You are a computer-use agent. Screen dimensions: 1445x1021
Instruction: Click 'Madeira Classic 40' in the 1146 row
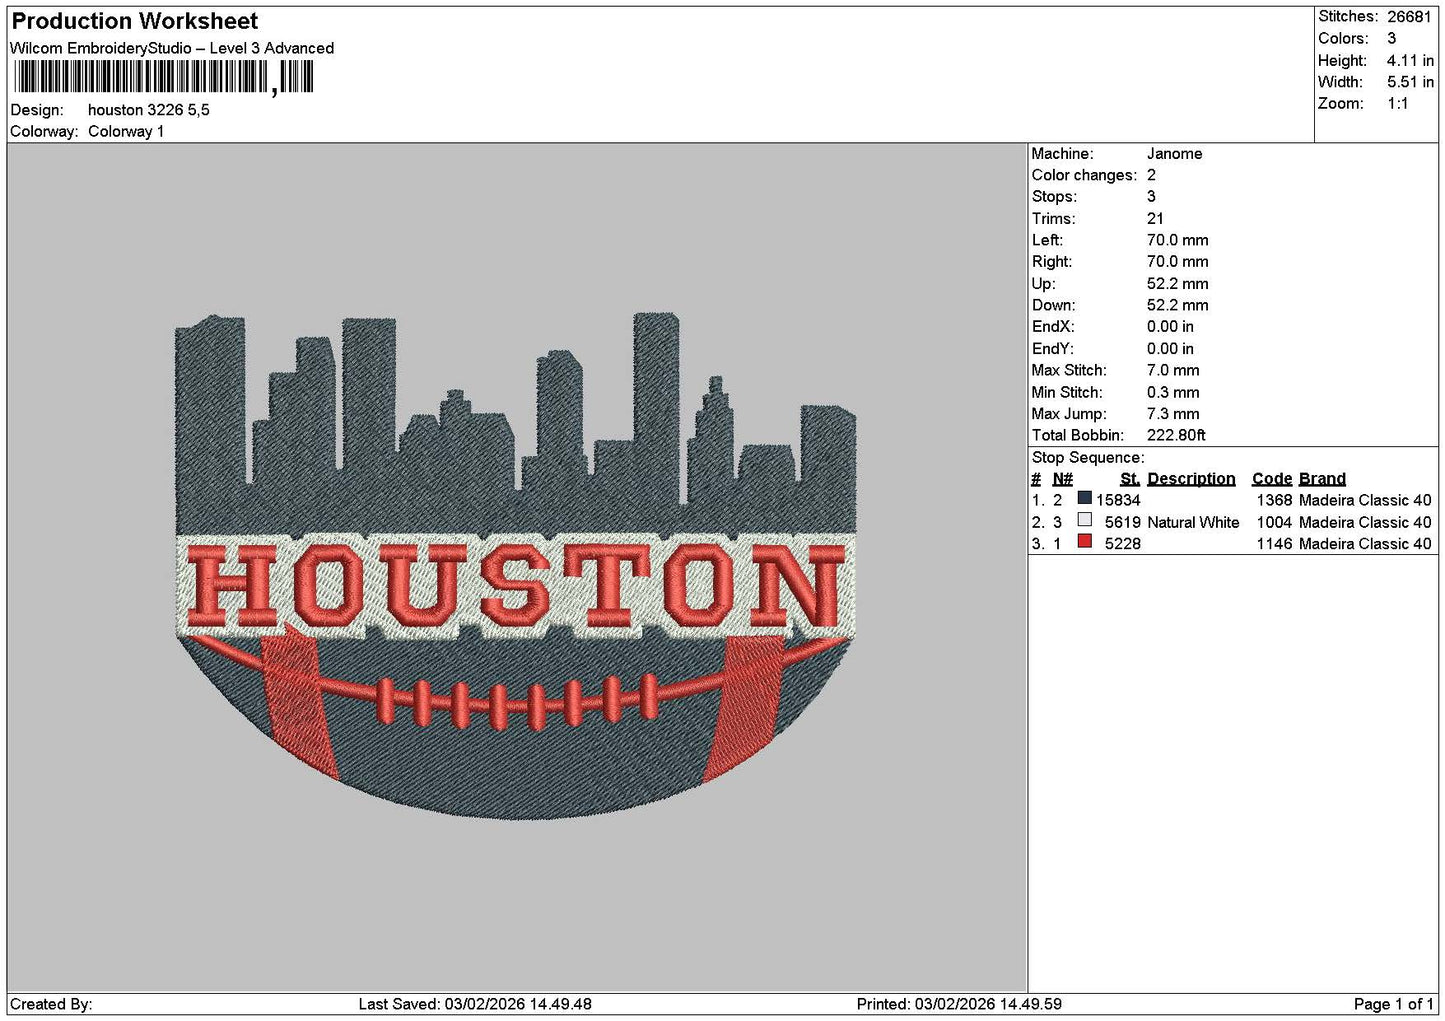tap(1365, 544)
